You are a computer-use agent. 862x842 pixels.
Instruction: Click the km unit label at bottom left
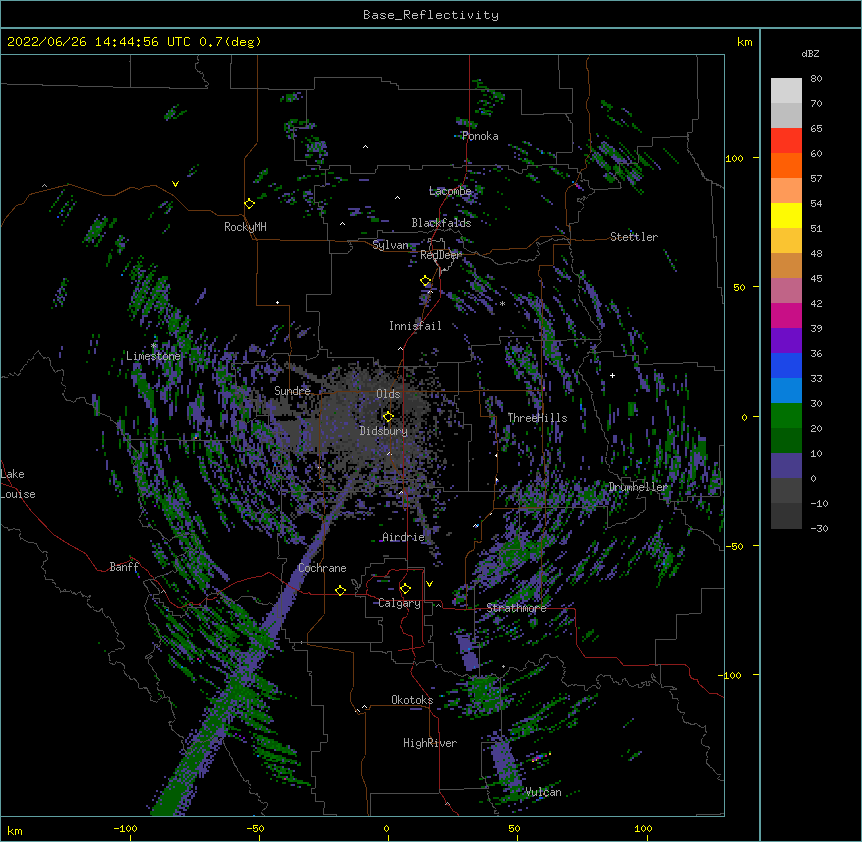pos(15,830)
